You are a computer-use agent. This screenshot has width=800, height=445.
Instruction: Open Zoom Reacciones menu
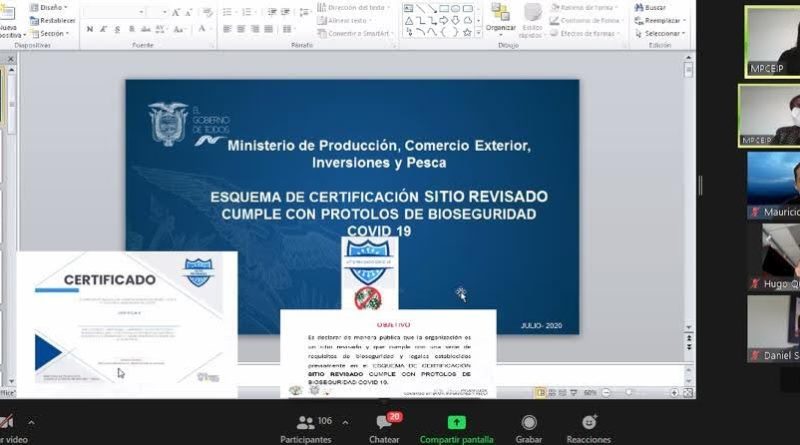click(589, 429)
